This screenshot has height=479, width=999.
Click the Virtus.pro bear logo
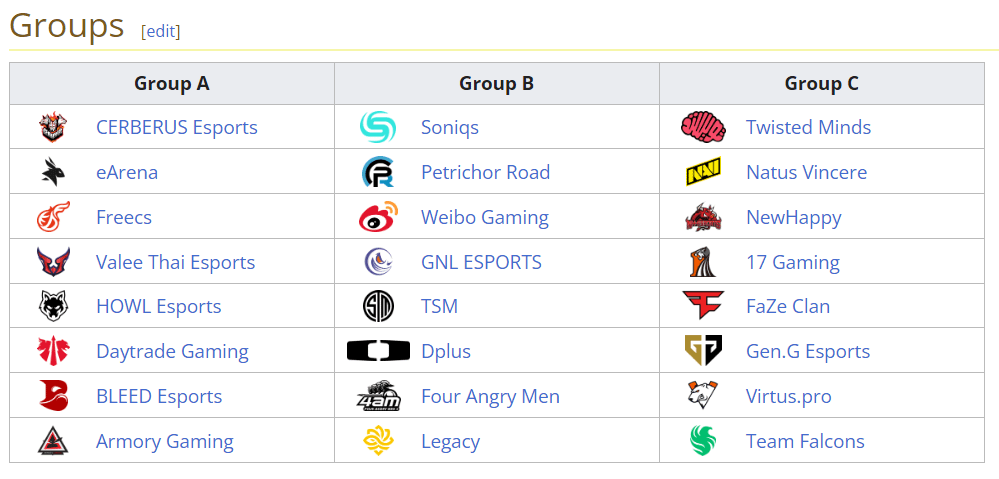click(703, 396)
